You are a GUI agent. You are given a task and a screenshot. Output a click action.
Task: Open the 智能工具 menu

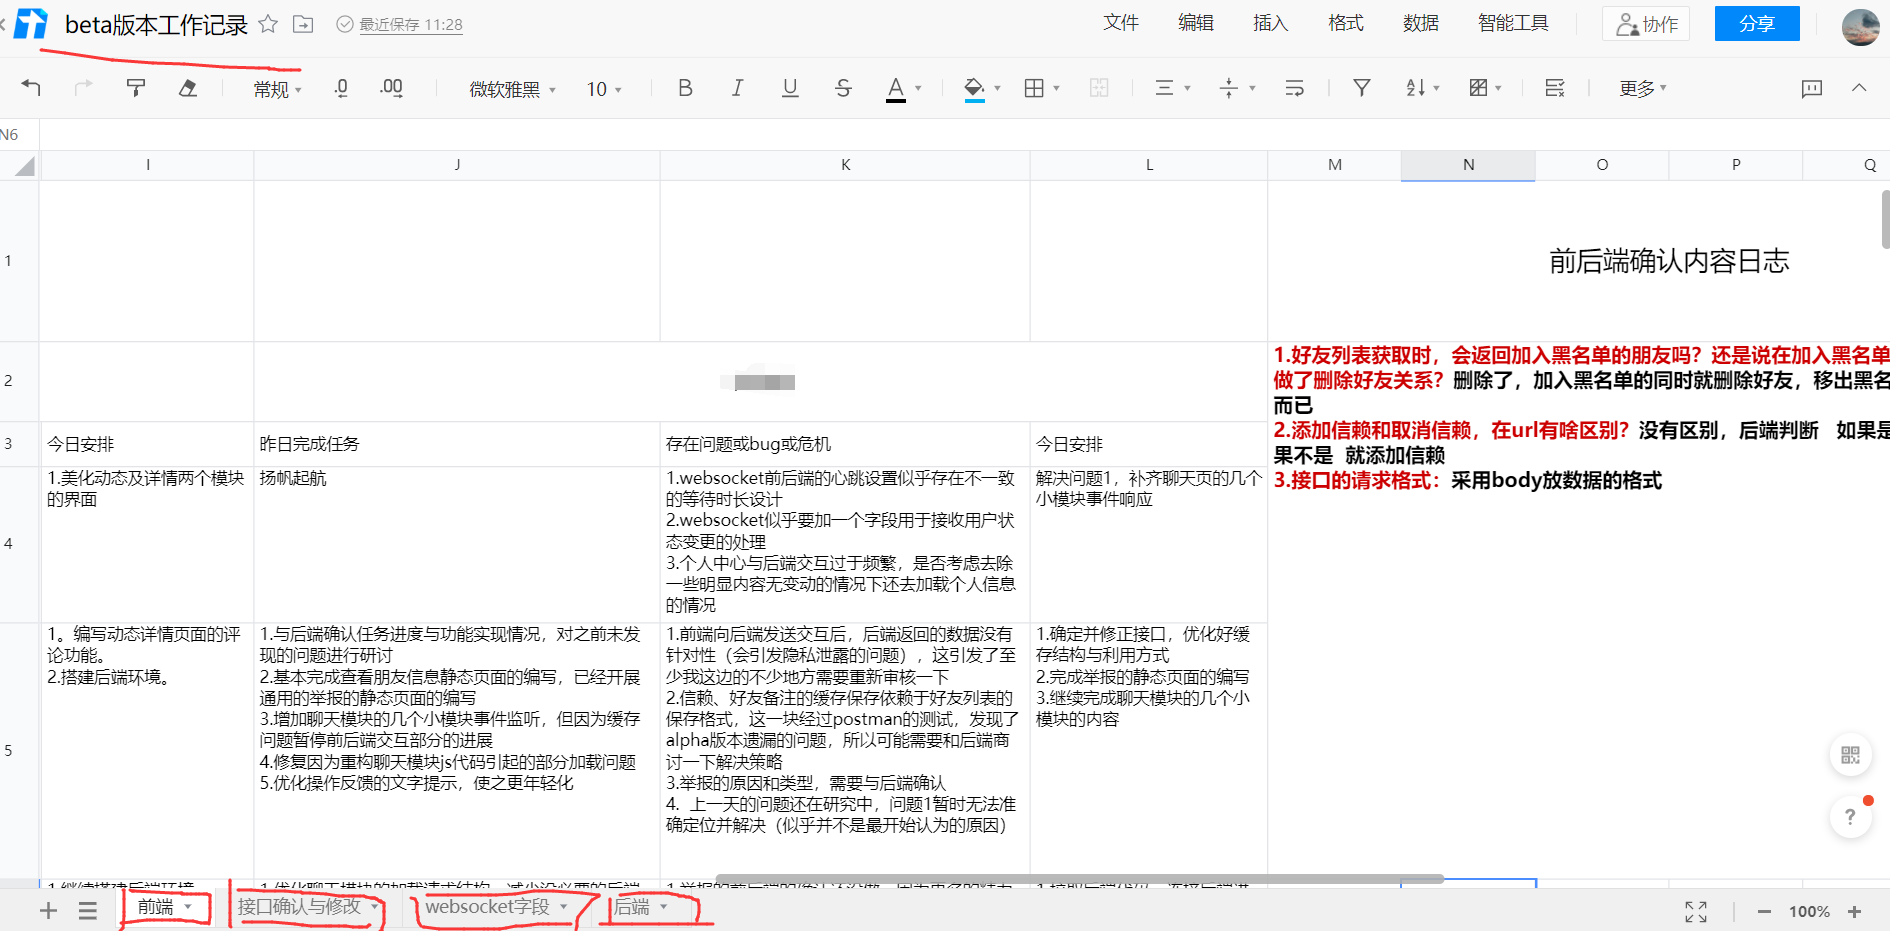1513,23
